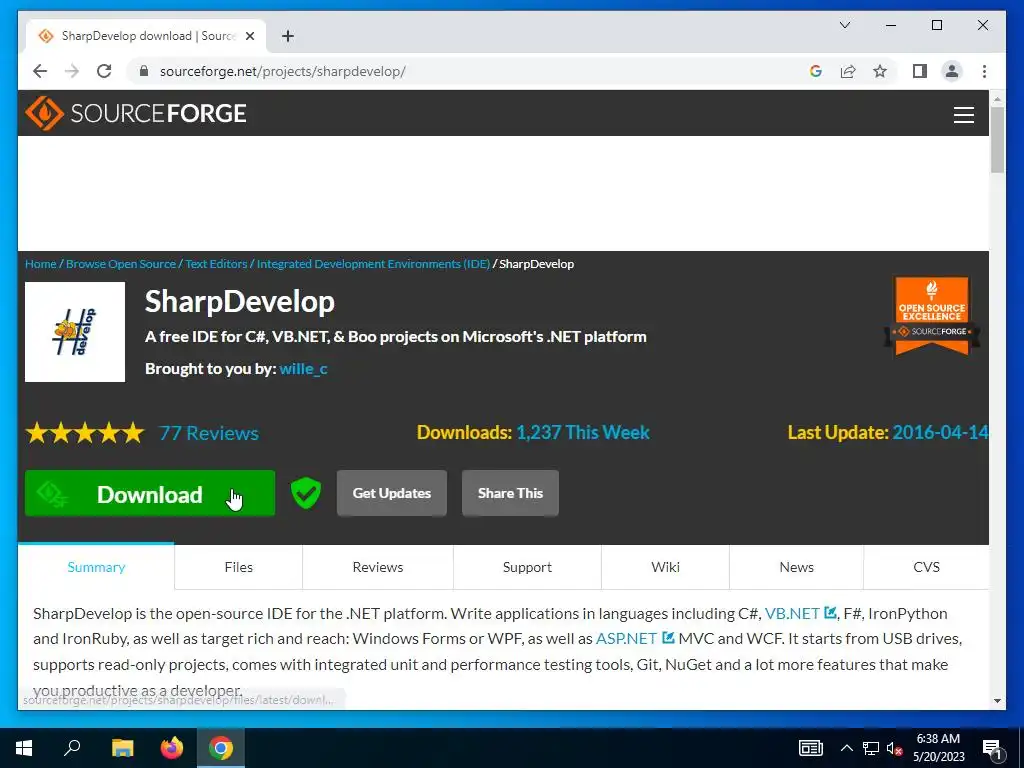Click the Browse Open Source breadcrumb link
Image resolution: width=1024 pixels, height=768 pixels.
pyautogui.click(x=121, y=264)
